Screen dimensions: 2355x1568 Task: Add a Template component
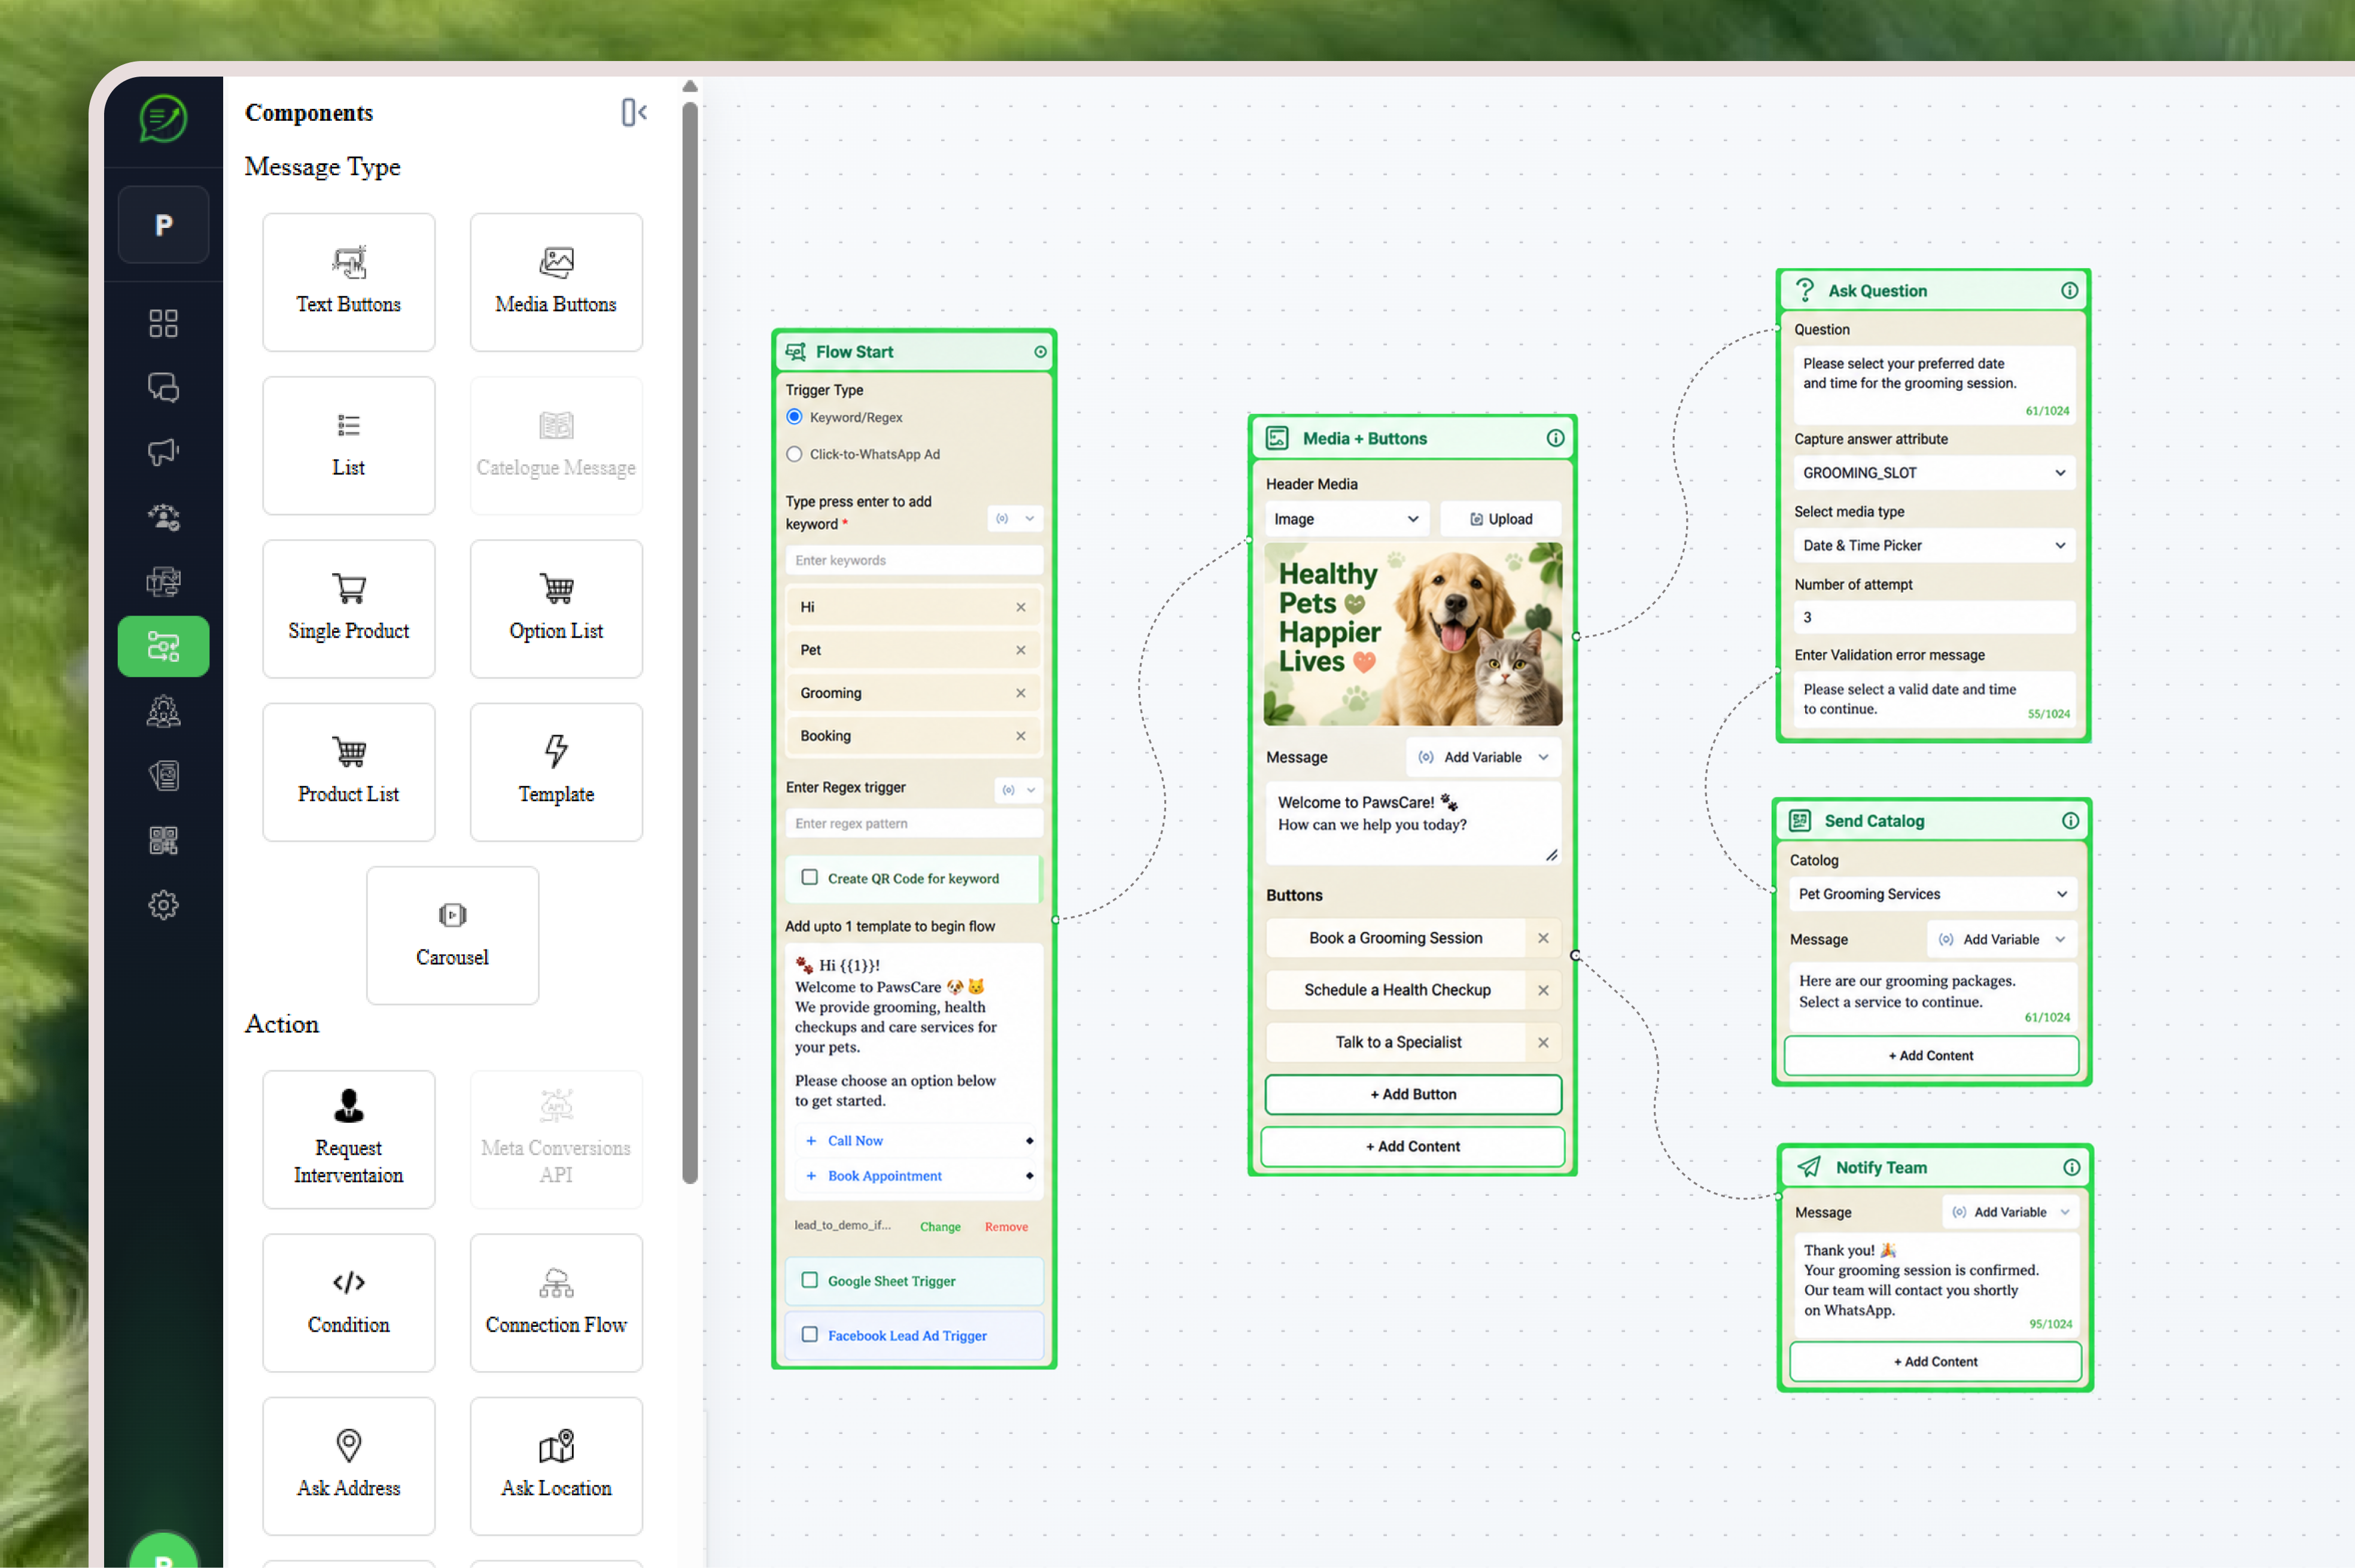pos(556,772)
